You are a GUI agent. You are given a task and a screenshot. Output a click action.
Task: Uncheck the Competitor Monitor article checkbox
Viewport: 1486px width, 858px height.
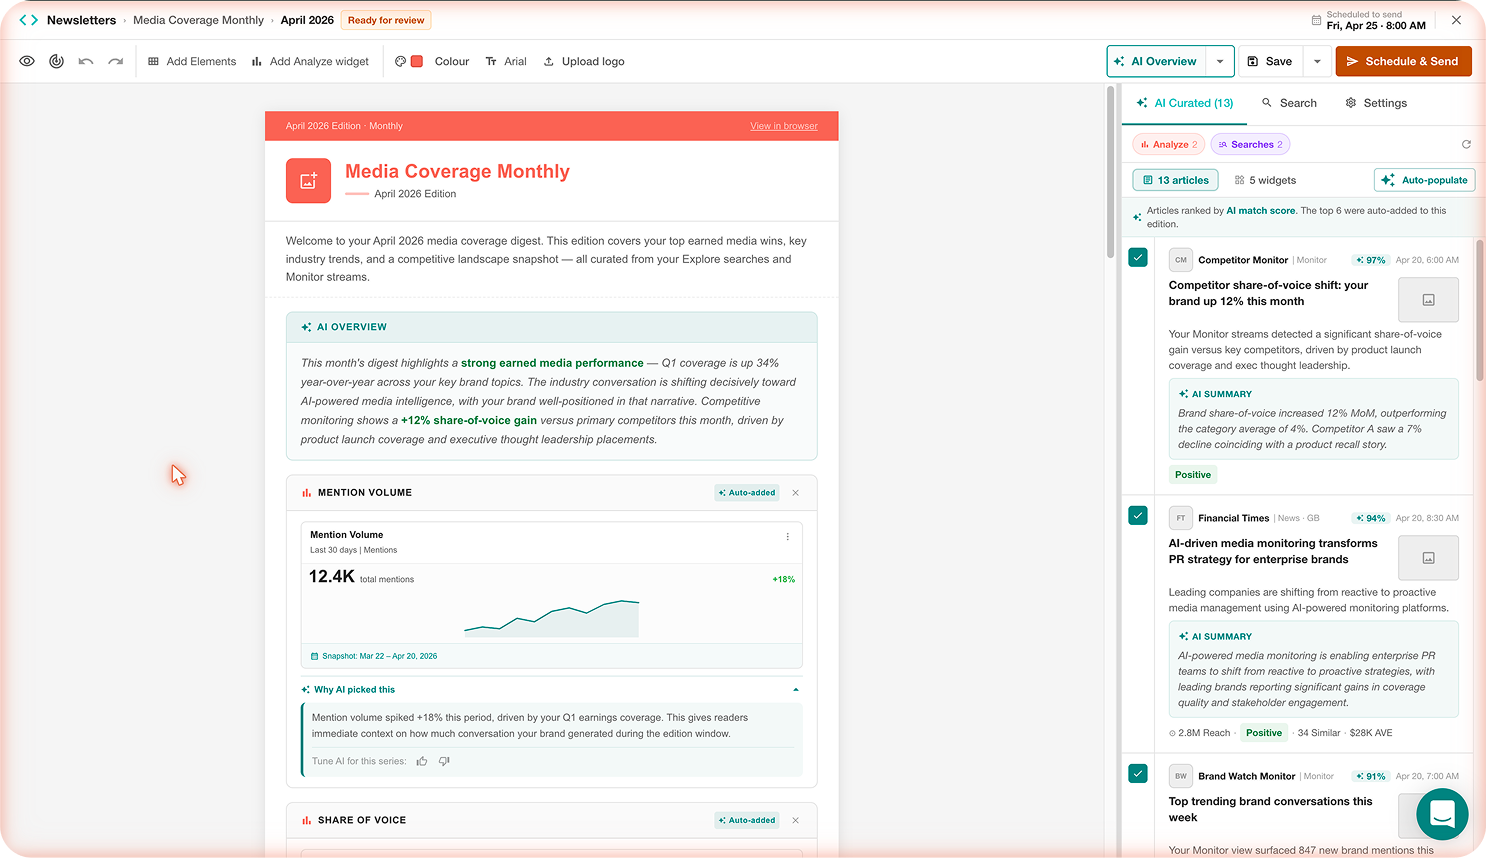pyautogui.click(x=1138, y=257)
